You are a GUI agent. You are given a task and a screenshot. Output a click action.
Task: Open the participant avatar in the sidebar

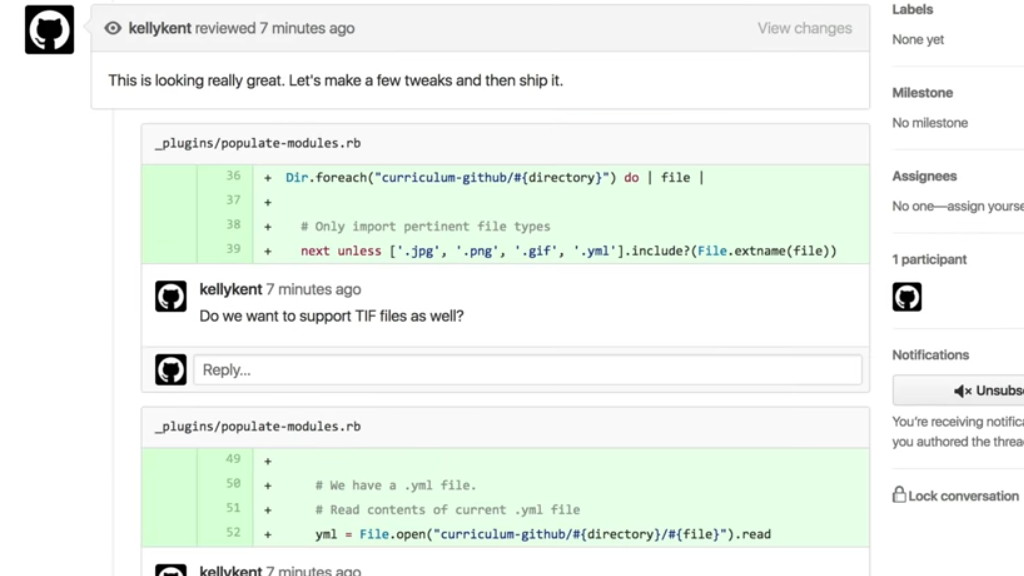tap(907, 297)
